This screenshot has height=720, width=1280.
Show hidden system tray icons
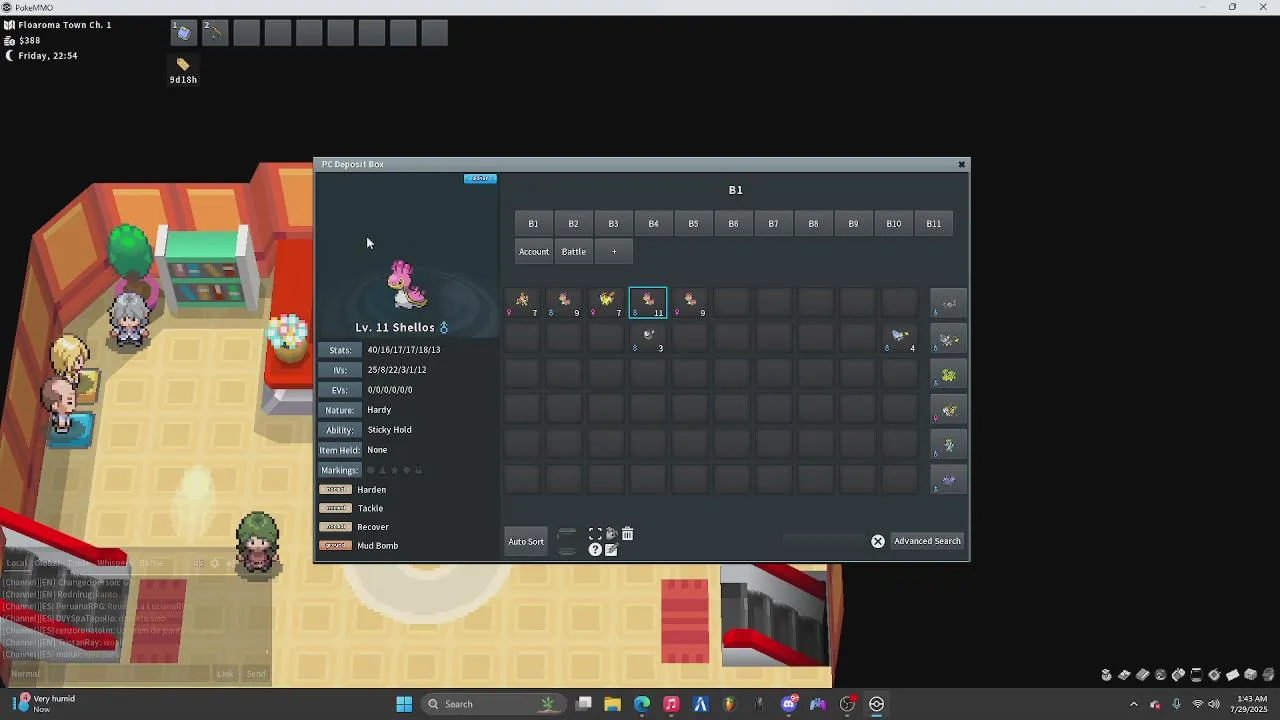click(1134, 704)
